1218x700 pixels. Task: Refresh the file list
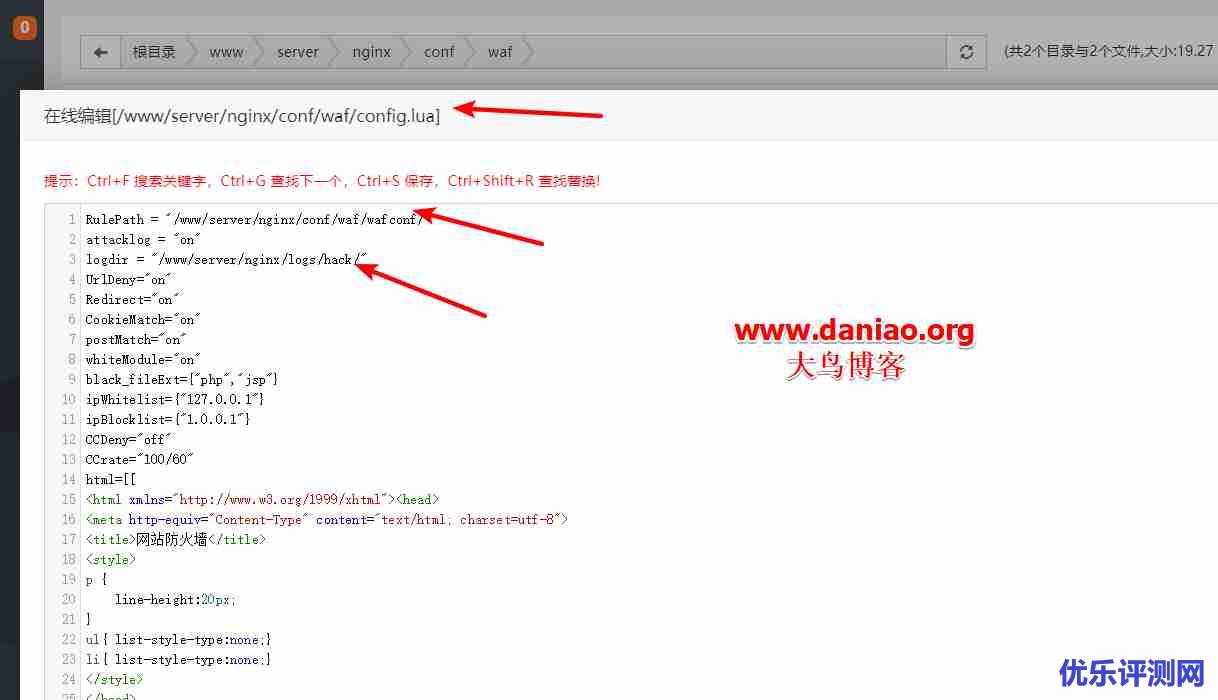point(966,52)
